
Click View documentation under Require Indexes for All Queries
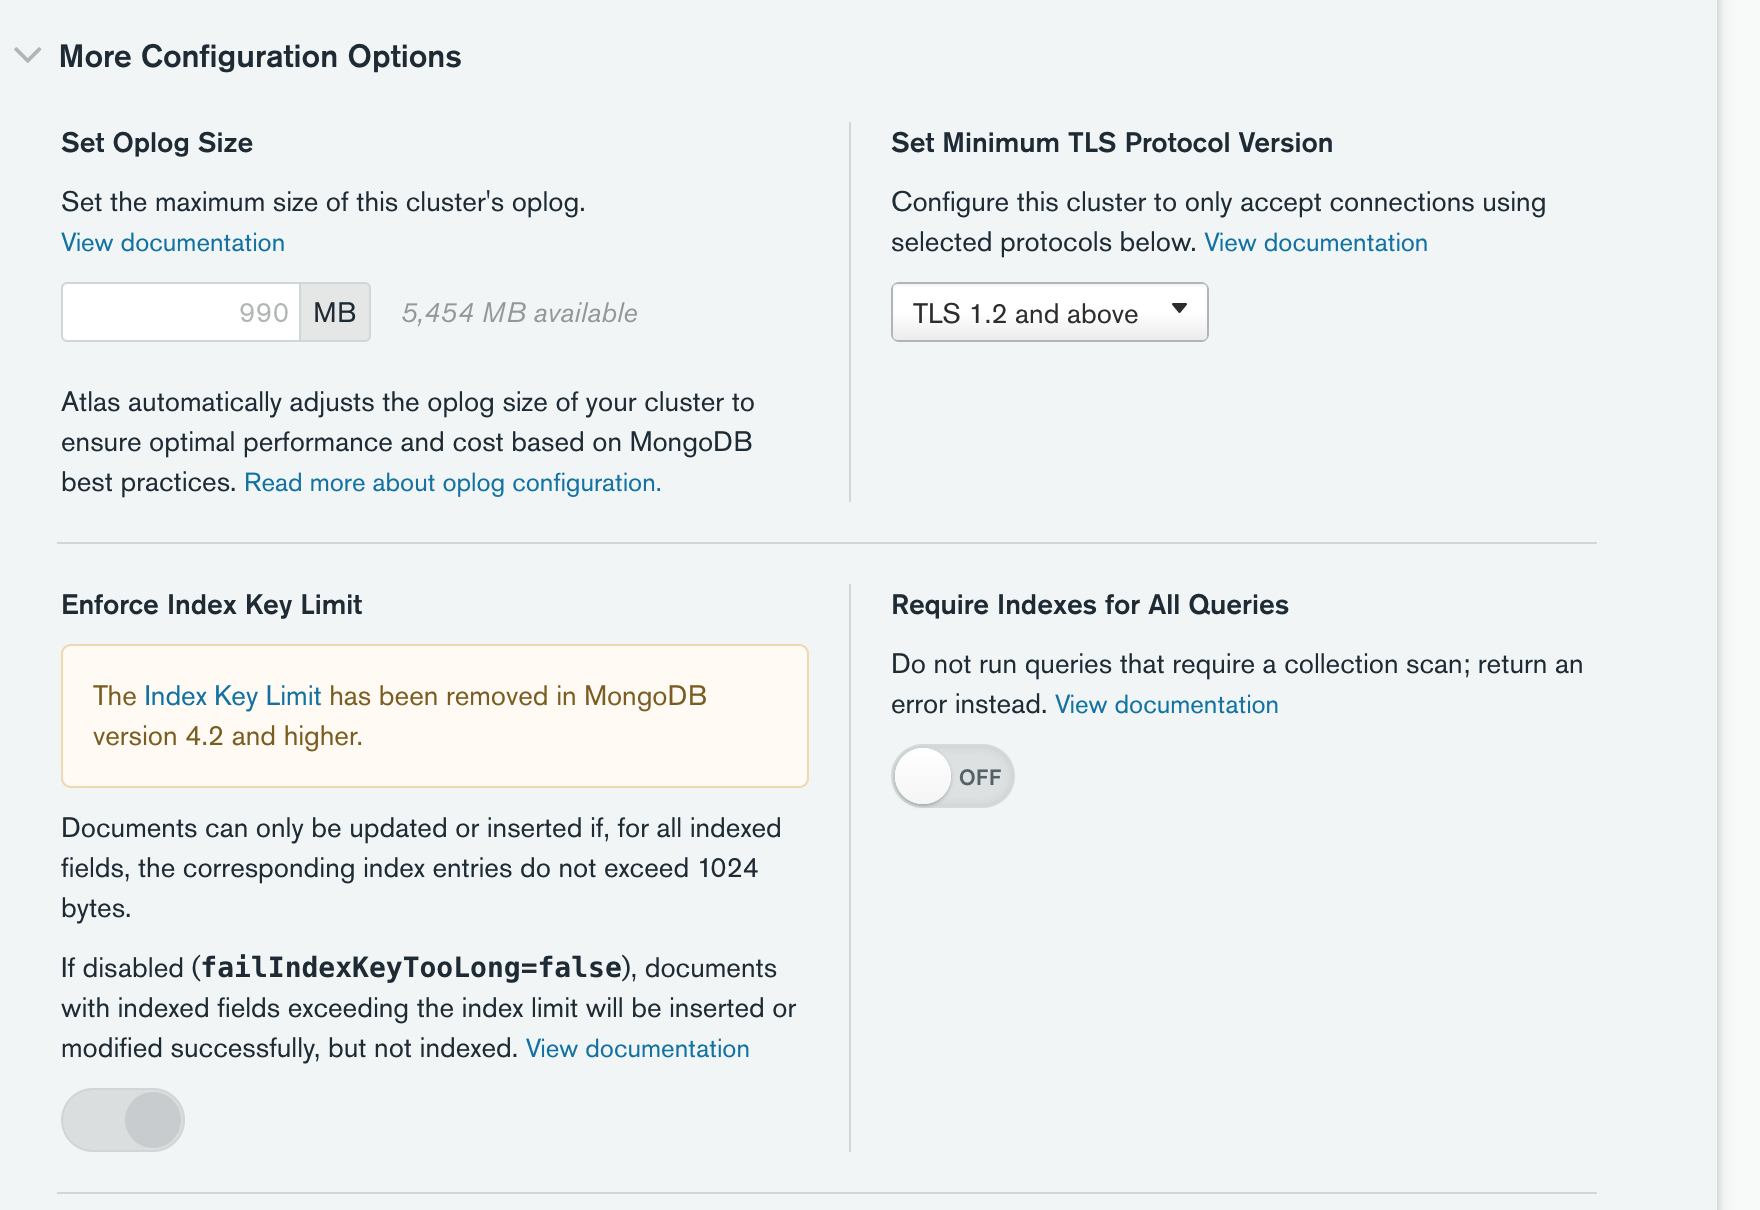pos(1166,704)
